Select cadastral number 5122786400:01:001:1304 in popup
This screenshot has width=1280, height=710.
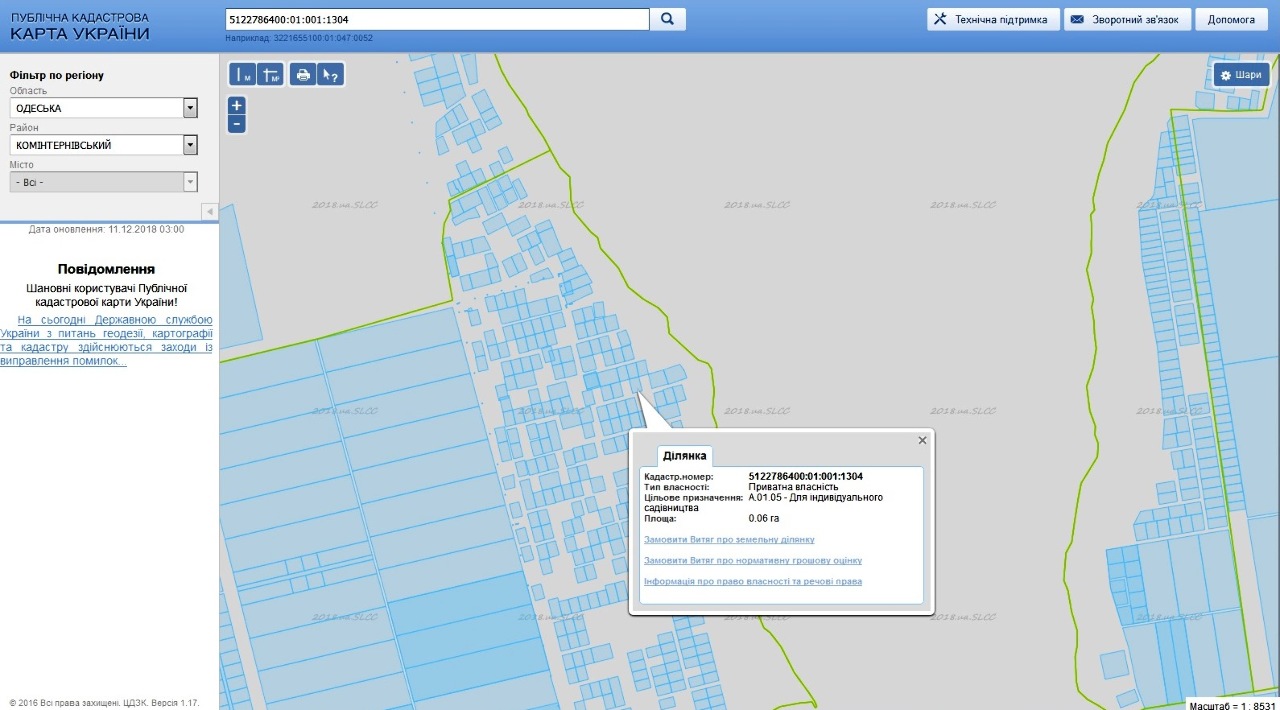[x=805, y=476]
